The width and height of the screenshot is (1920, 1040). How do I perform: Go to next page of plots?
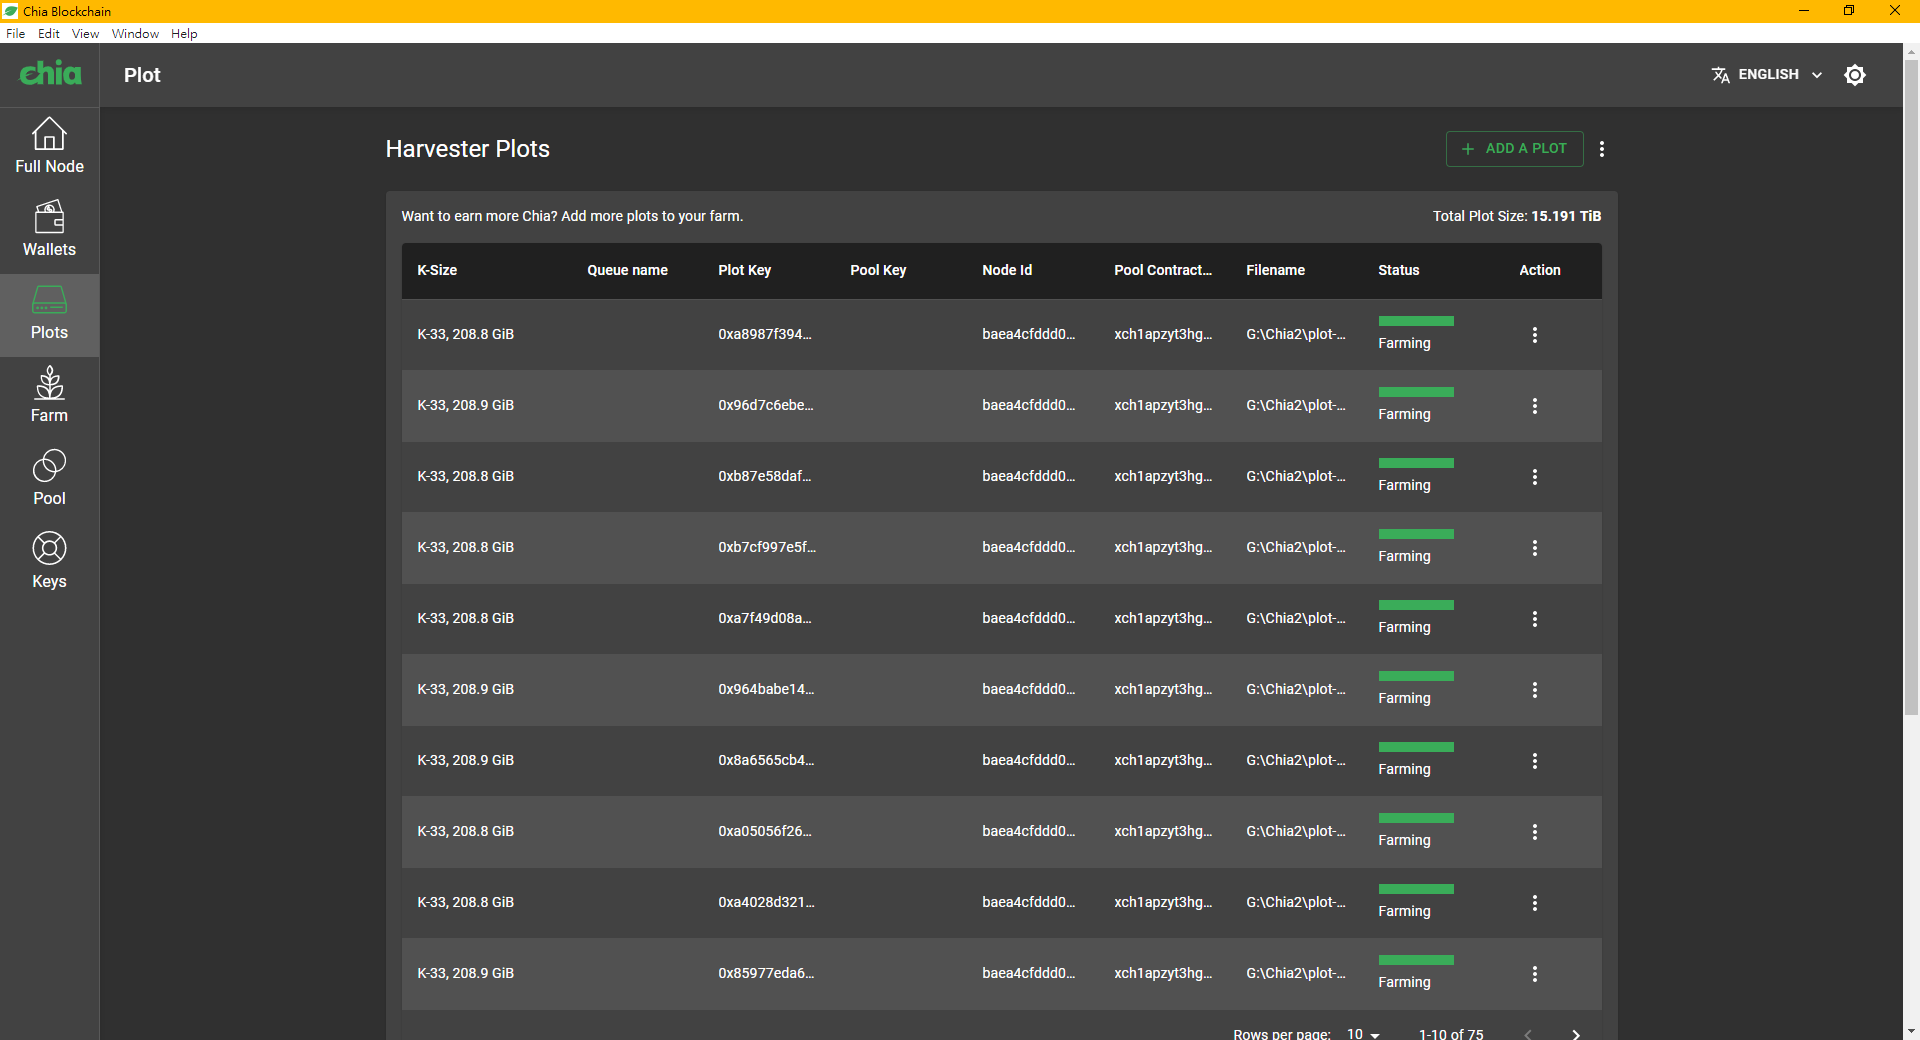pyautogui.click(x=1576, y=1034)
